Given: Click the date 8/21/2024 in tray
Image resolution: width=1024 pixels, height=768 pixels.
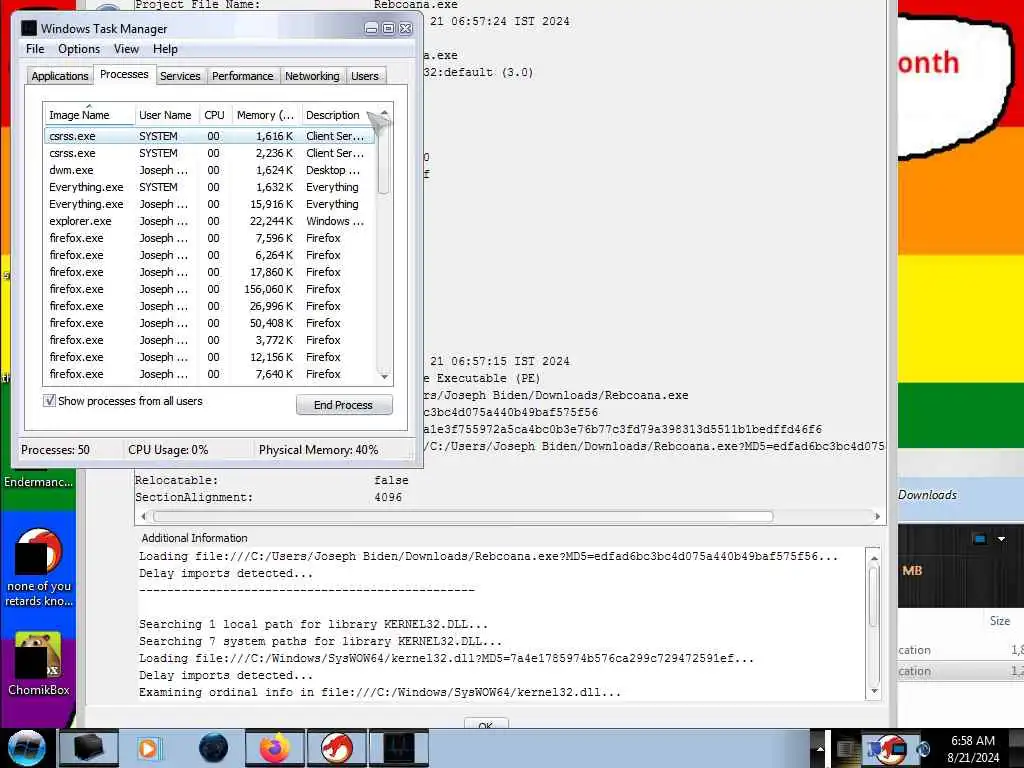Looking at the screenshot, I should coord(972,758).
